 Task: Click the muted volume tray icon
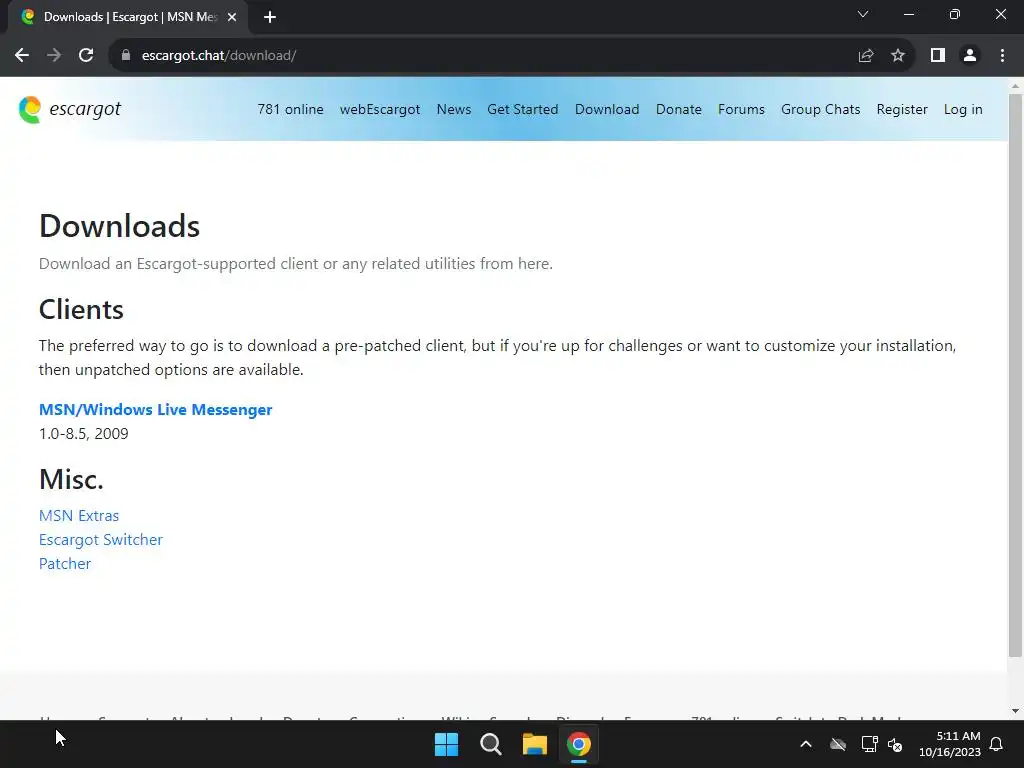(895, 744)
